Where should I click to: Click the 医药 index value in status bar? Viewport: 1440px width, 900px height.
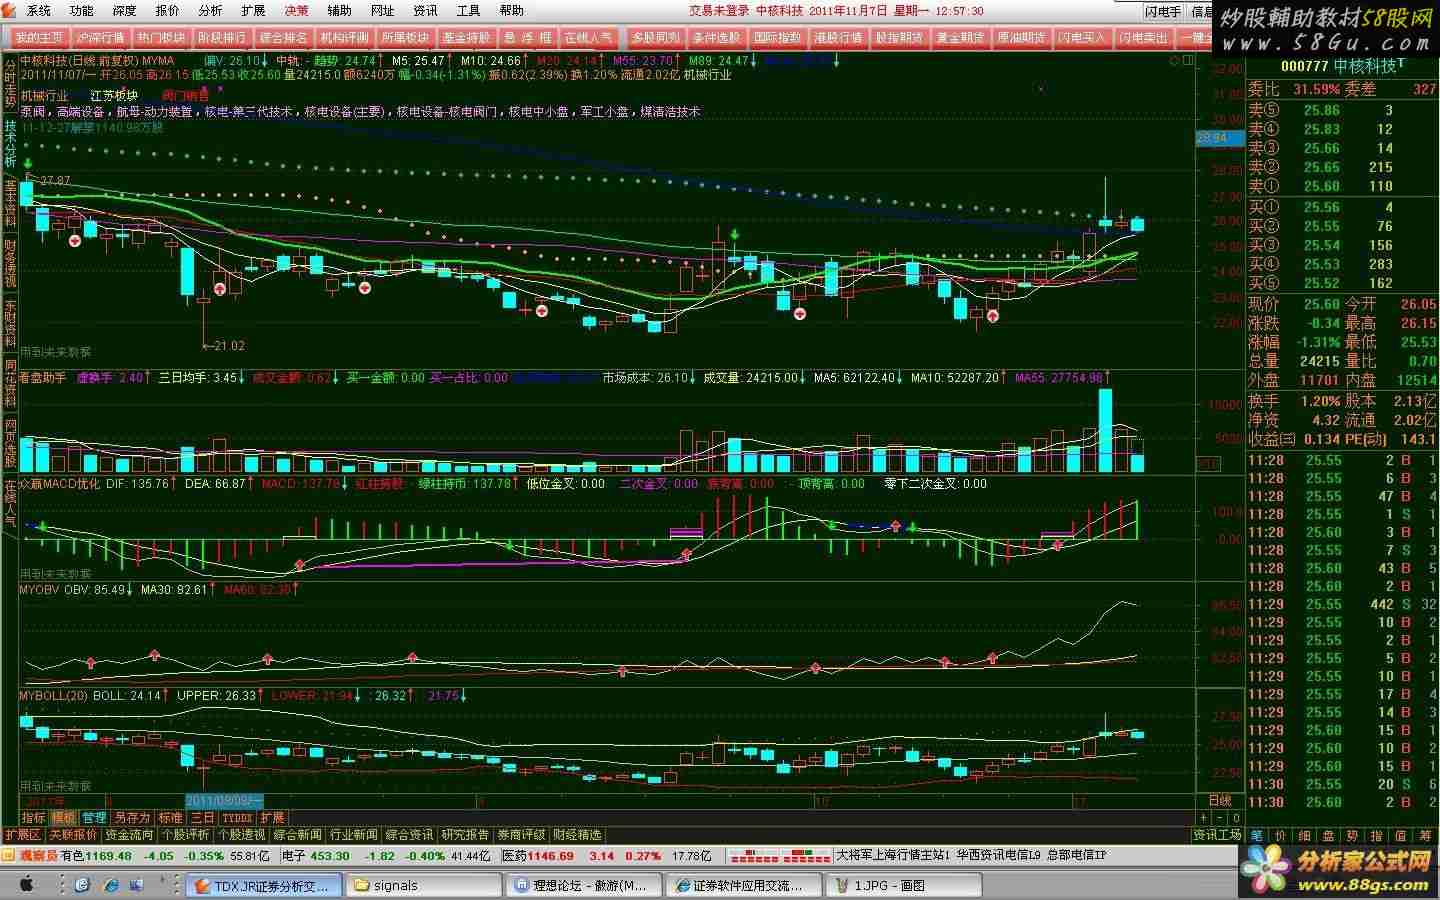(x=550, y=856)
